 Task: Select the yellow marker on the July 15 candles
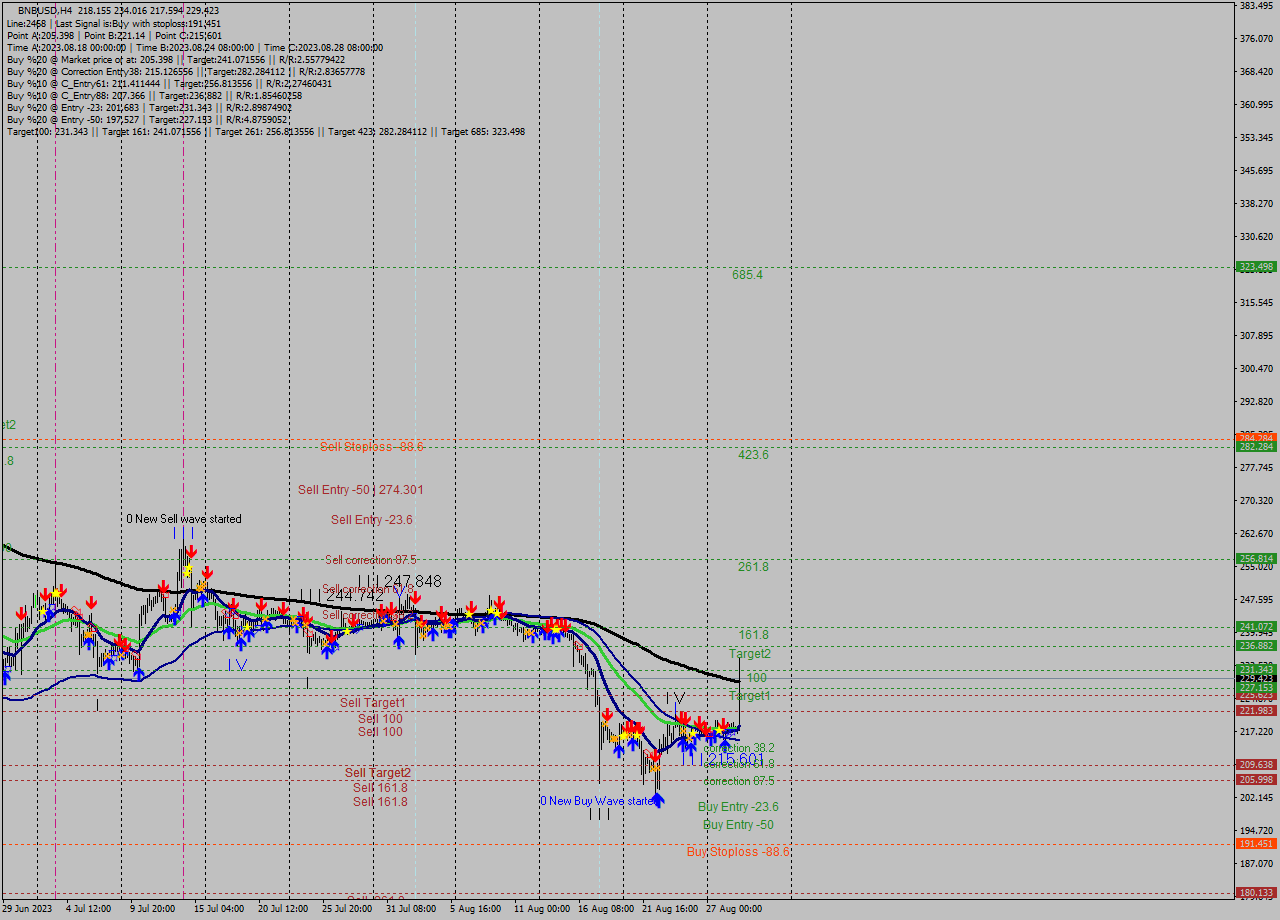pos(188,570)
